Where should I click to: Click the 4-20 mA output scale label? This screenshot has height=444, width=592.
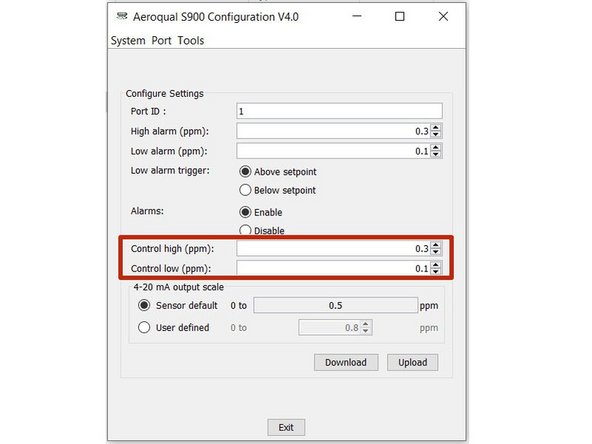(179, 287)
